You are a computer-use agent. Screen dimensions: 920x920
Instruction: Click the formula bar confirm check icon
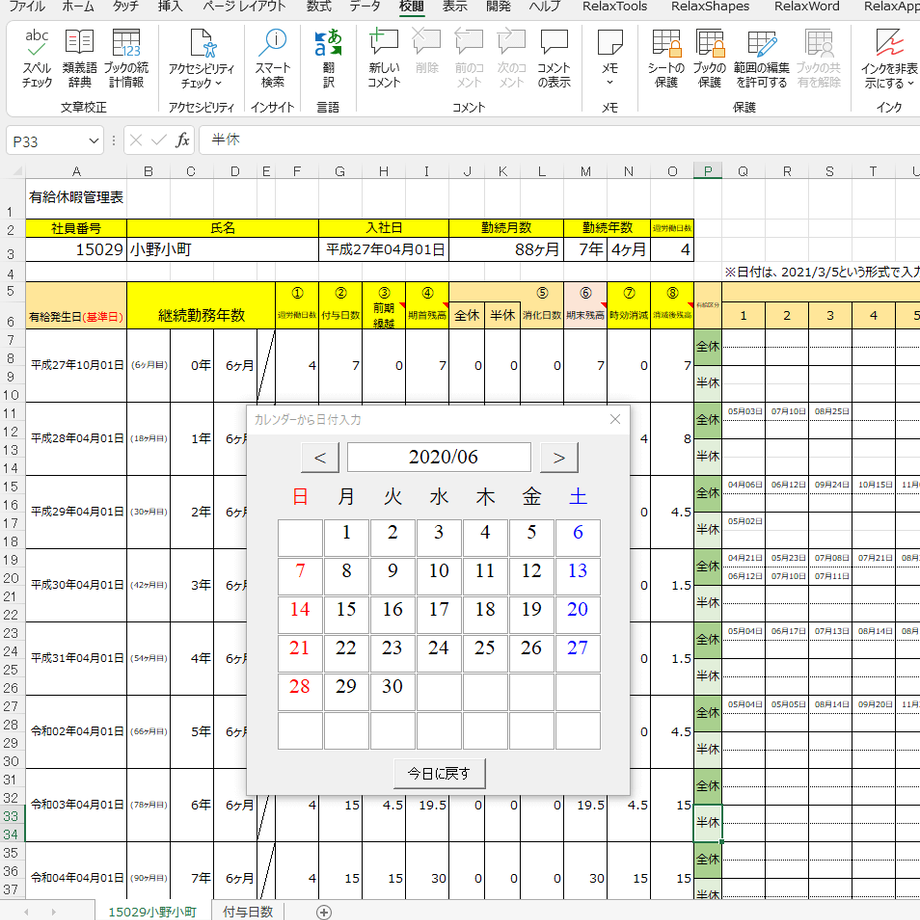[x=158, y=140]
